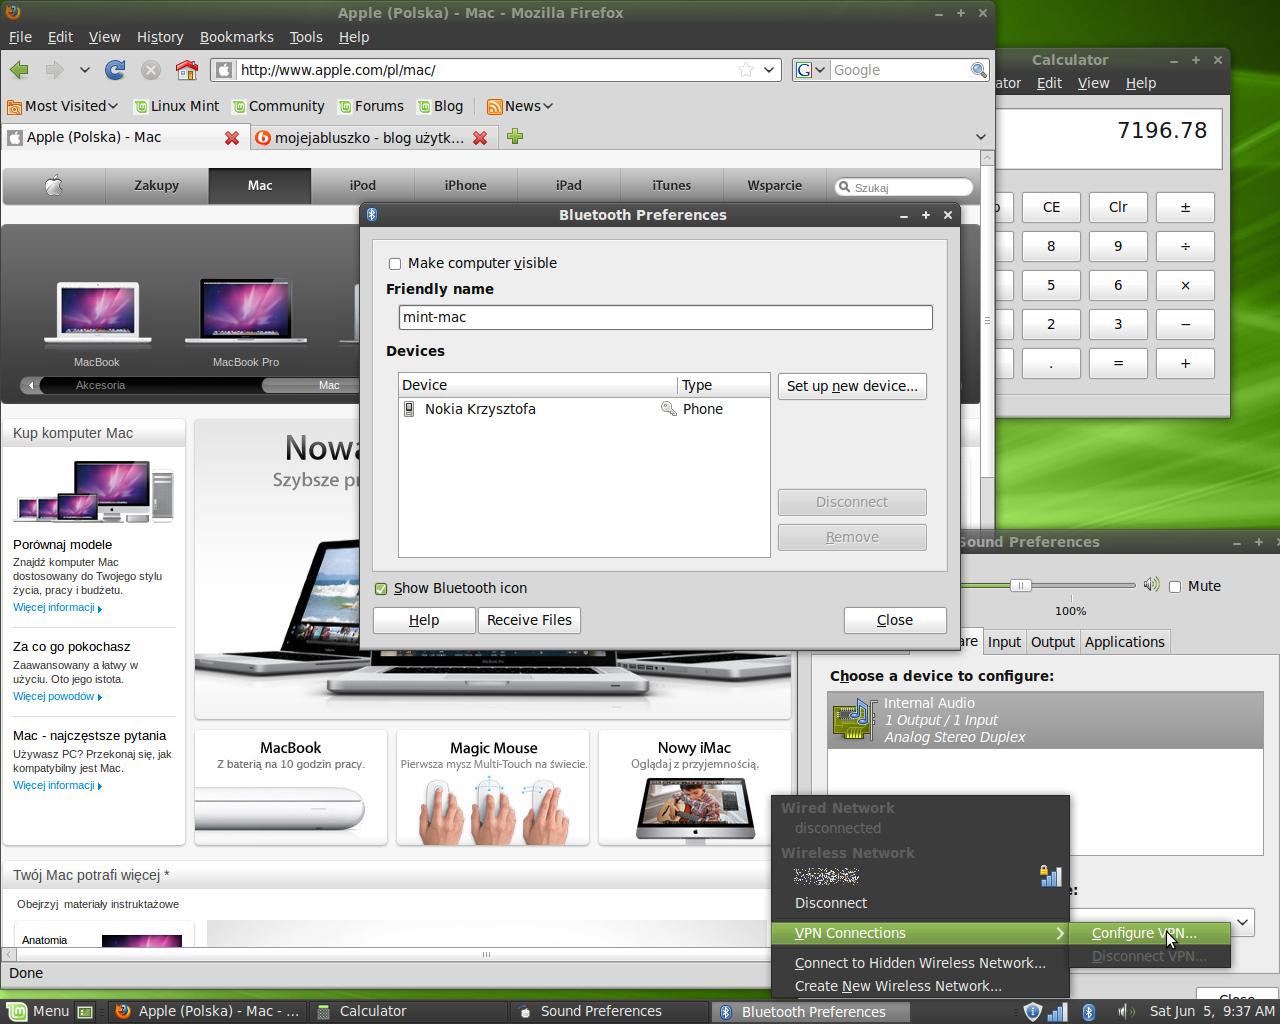Open the Linux Mint bookmark

(x=176, y=106)
